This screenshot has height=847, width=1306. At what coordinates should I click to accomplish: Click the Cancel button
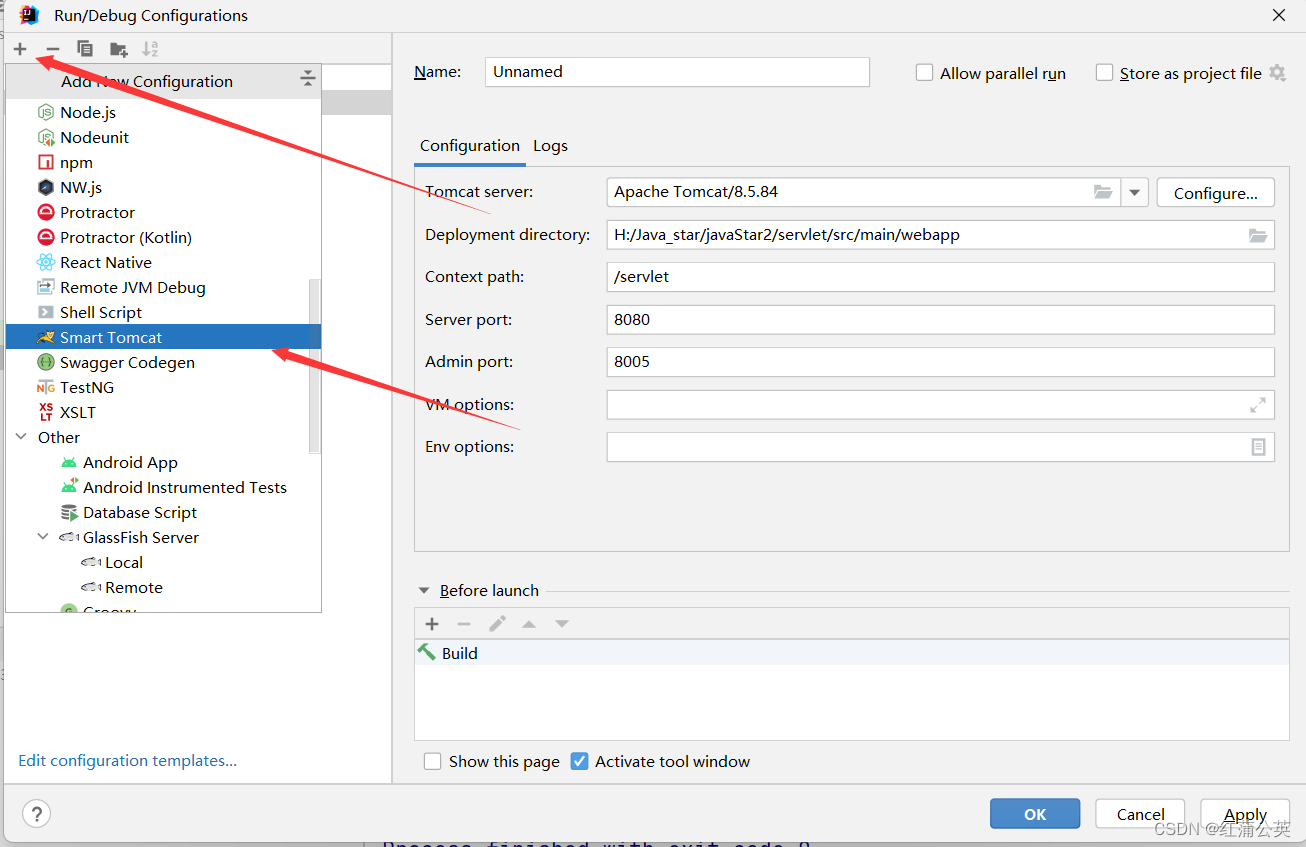[1140, 814]
